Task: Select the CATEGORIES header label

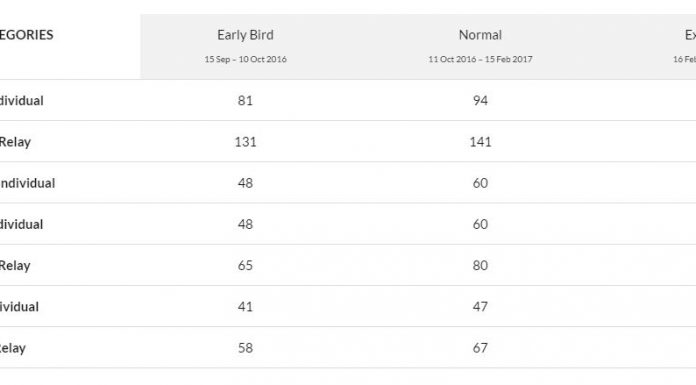Action: point(26,35)
